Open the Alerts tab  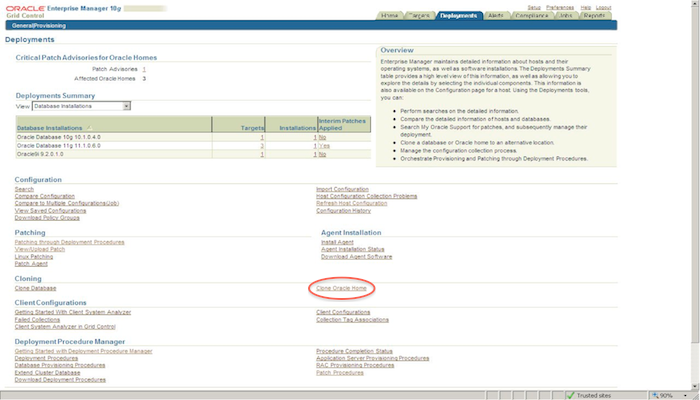tap(496, 16)
